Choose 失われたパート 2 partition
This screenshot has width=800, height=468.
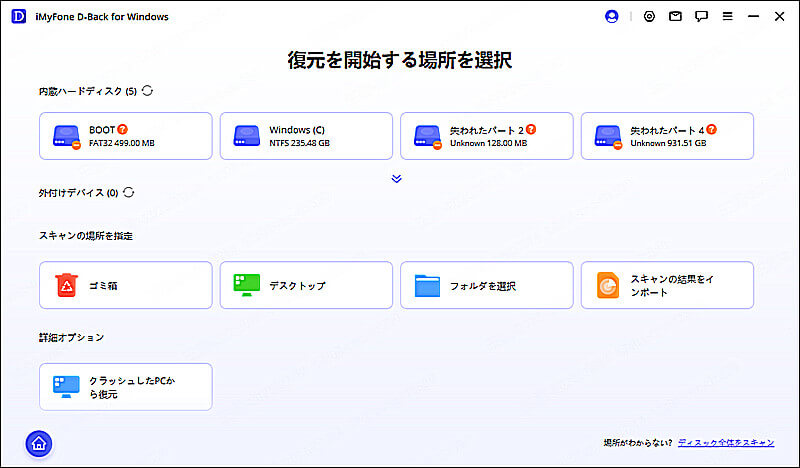pyautogui.click(x=487, y=136)
